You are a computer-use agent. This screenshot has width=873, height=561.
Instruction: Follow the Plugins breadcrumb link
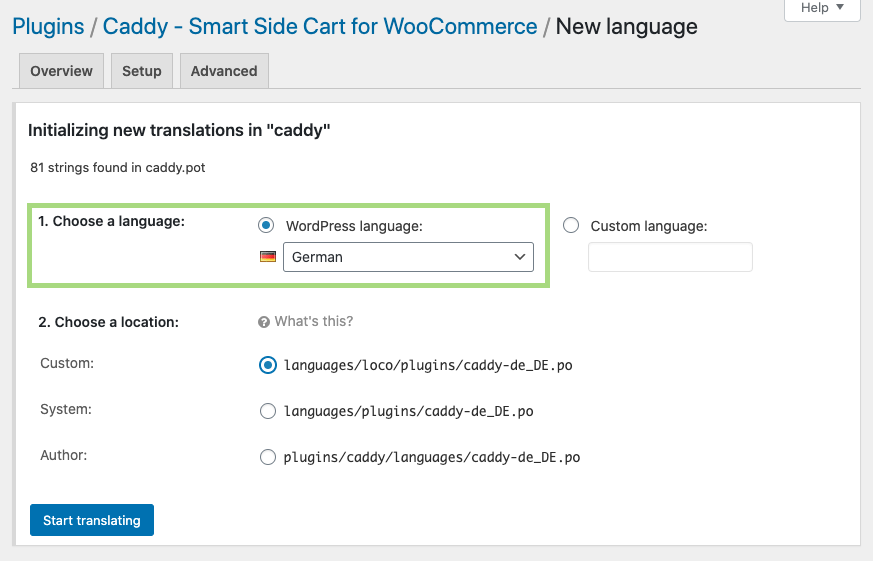coord(48,26)
